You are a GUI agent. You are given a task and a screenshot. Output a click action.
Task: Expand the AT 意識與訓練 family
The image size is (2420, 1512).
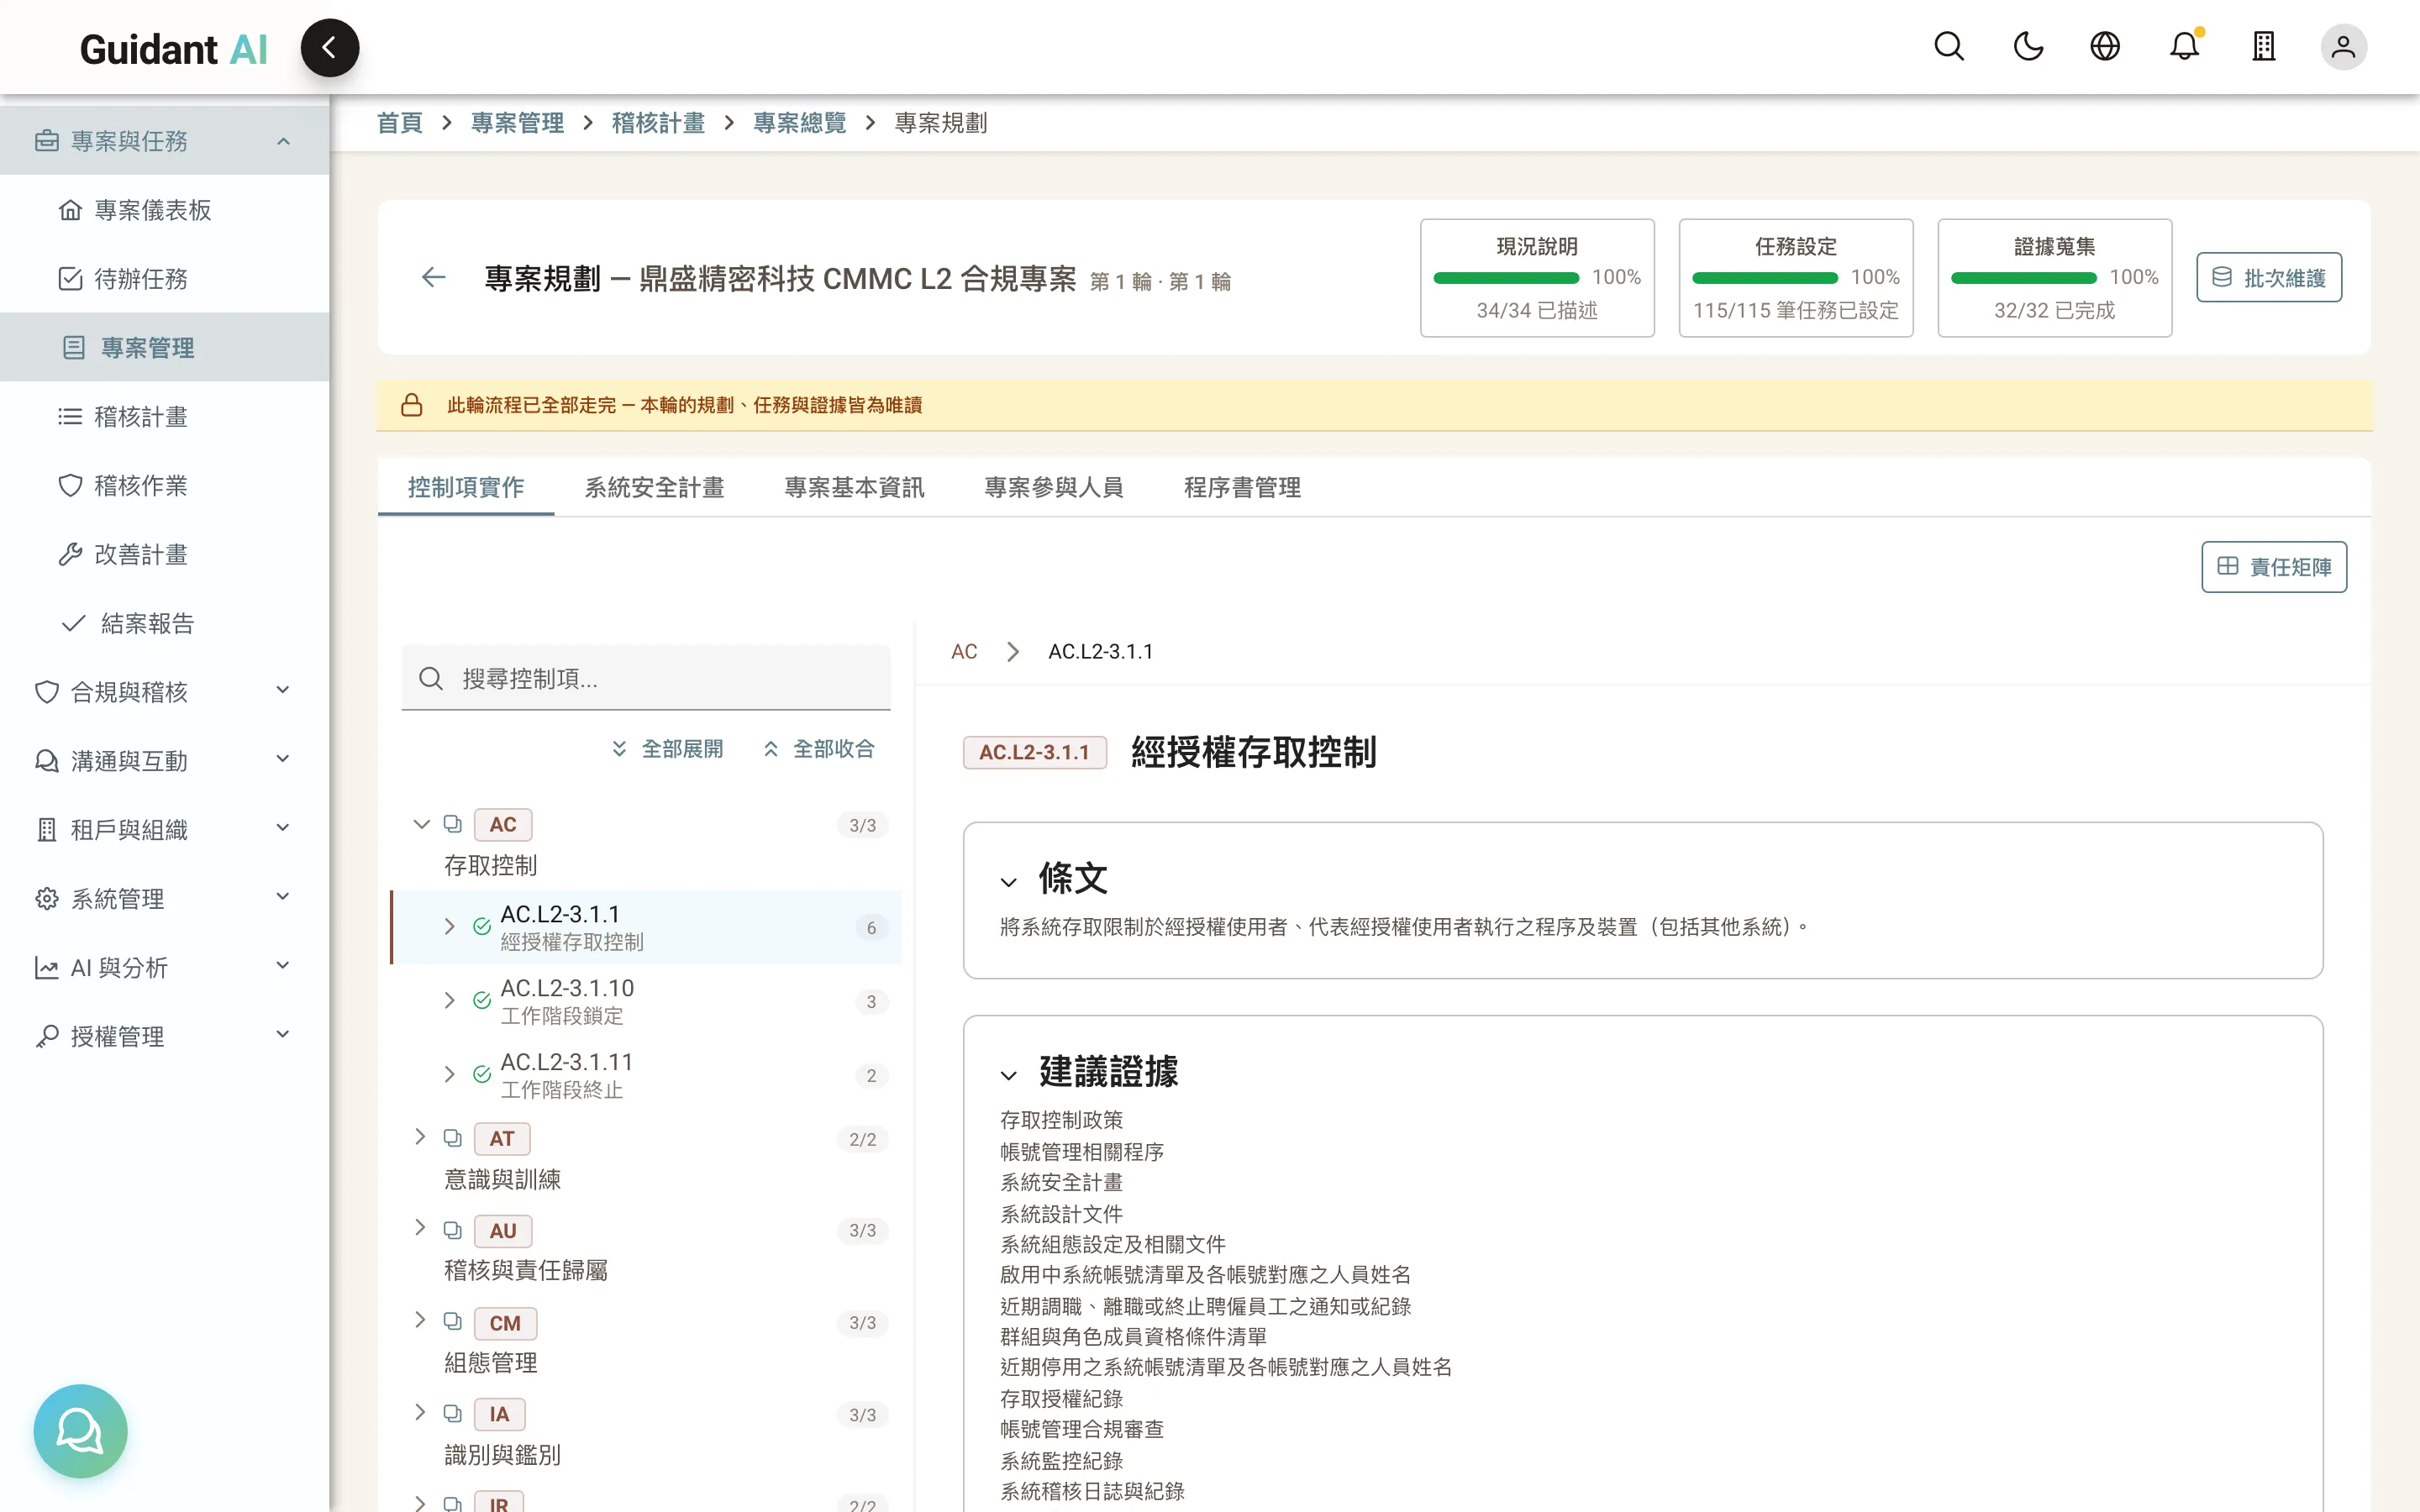(x=421, y=1137)
